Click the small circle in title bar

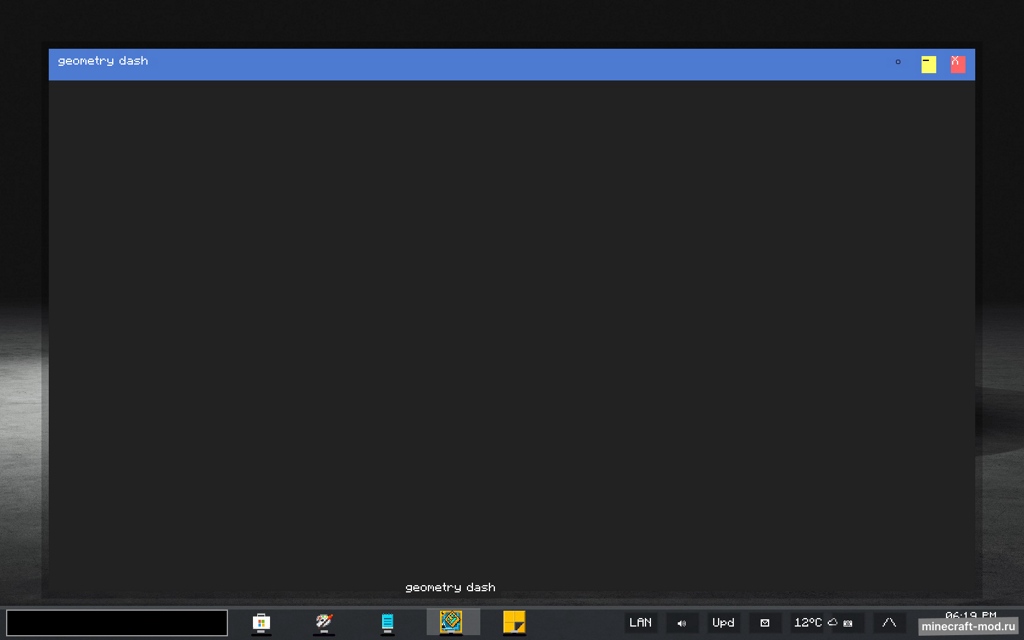pos(898,62)
